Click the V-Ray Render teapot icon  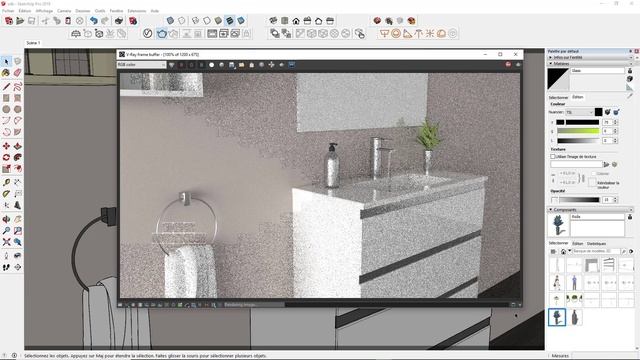[x=162, y=33]
